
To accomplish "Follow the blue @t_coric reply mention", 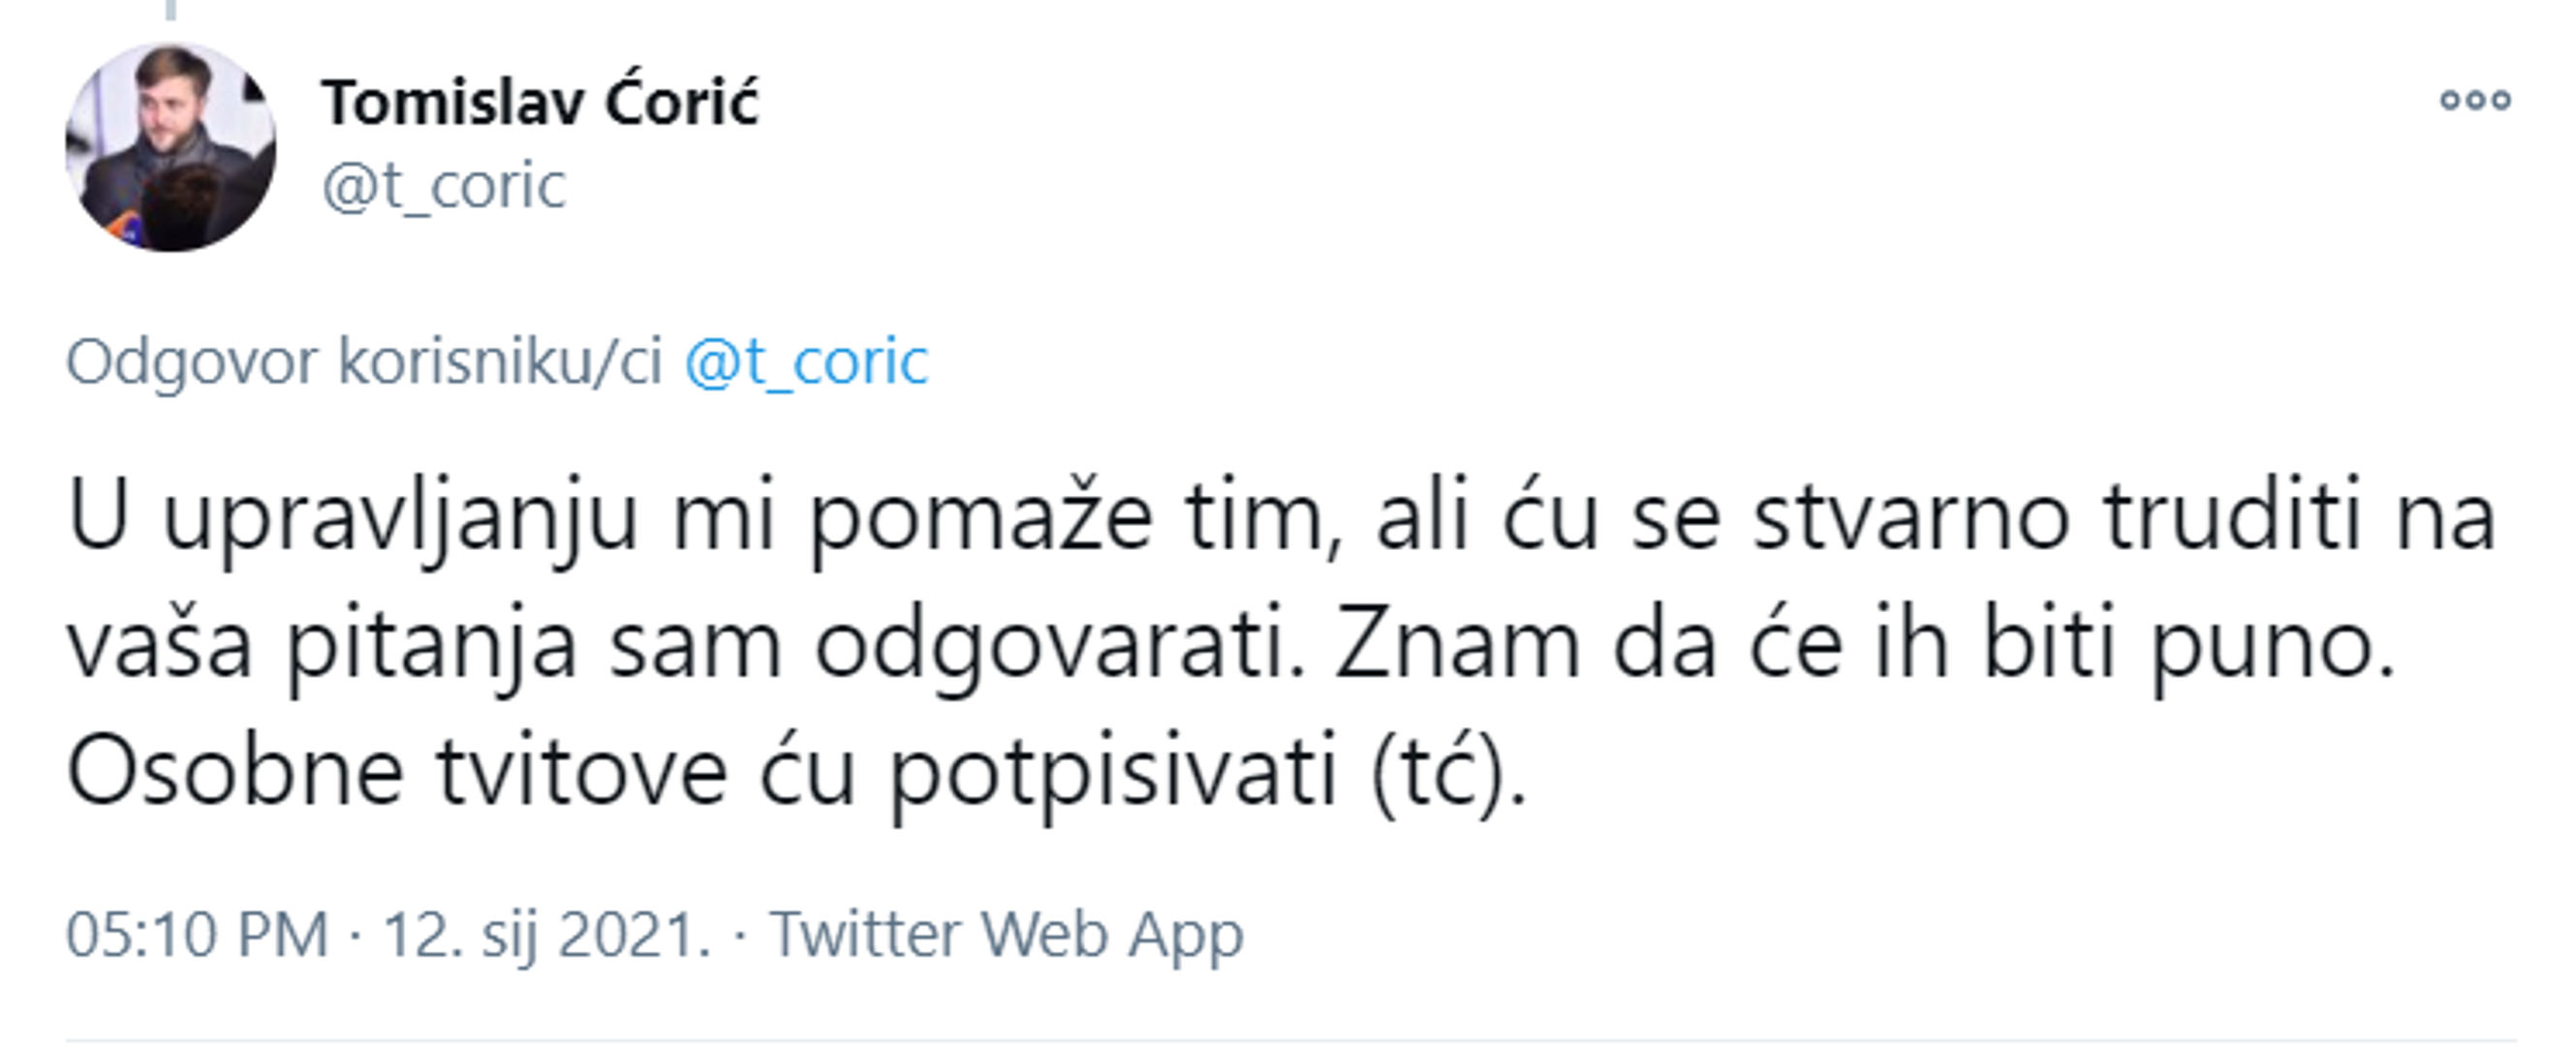I will tap(806, 361).
